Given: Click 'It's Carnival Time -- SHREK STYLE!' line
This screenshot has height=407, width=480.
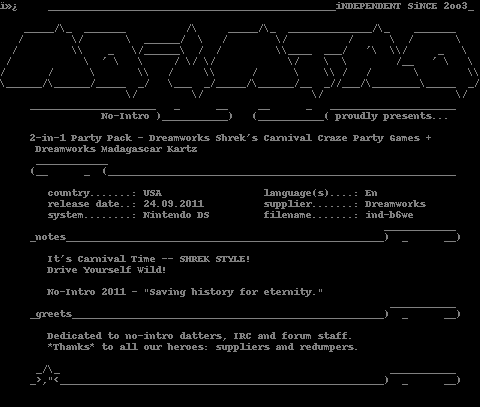Looking at the screenshot, I should tap(148, 259).
